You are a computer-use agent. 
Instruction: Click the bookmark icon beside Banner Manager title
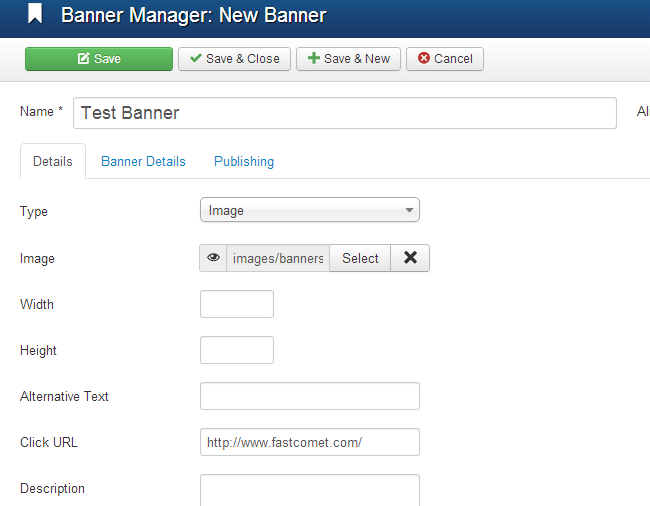[35, 15]
